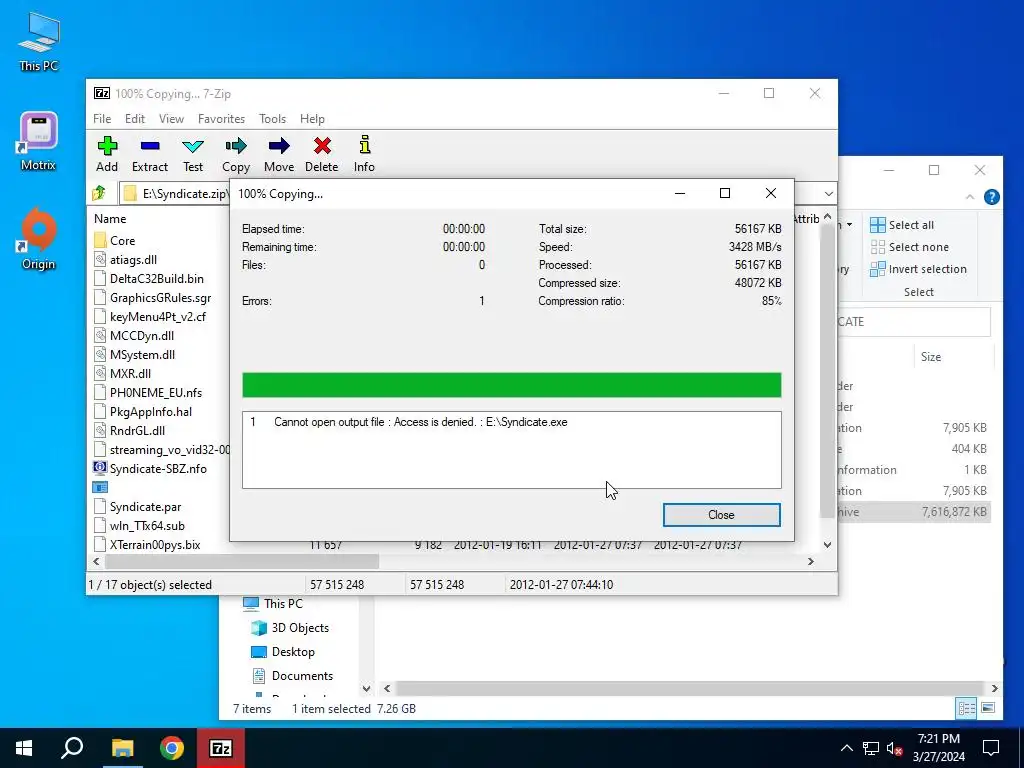
Task: Open the File menu in 7-Zip
Action: coord(102,119)
